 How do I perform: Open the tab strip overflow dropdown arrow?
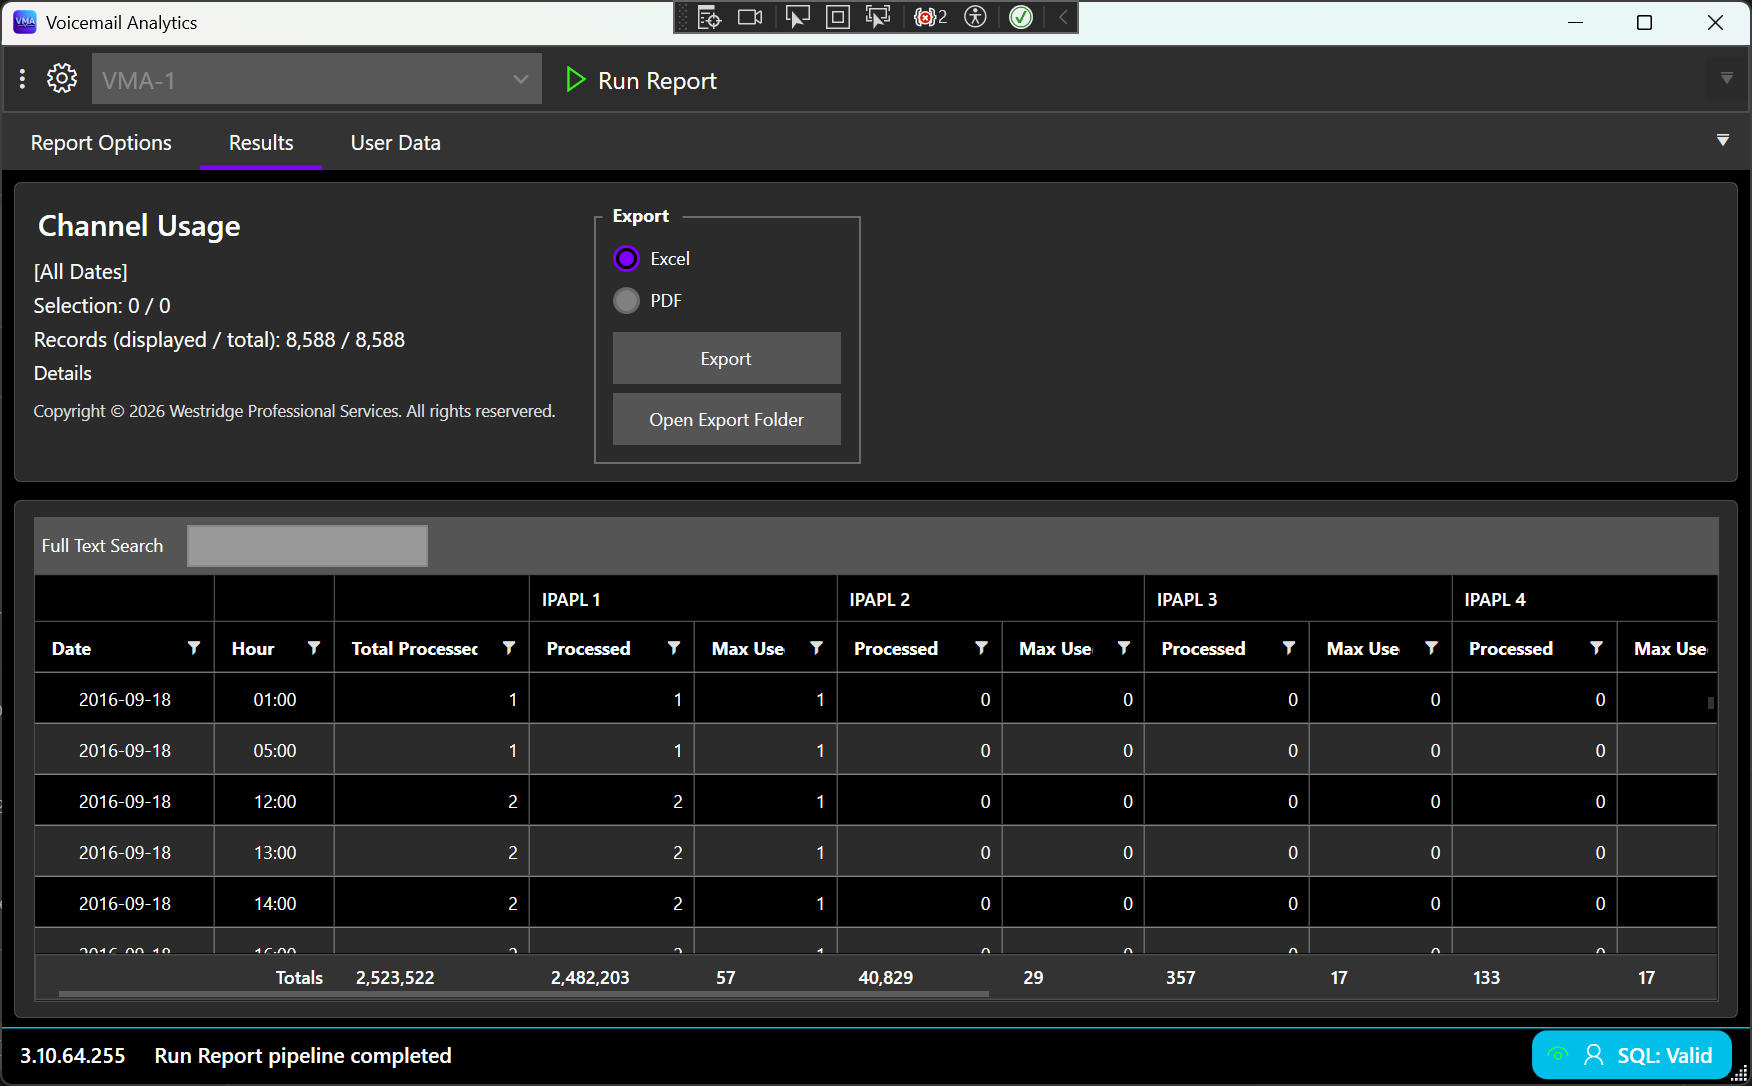[1722, 140]
